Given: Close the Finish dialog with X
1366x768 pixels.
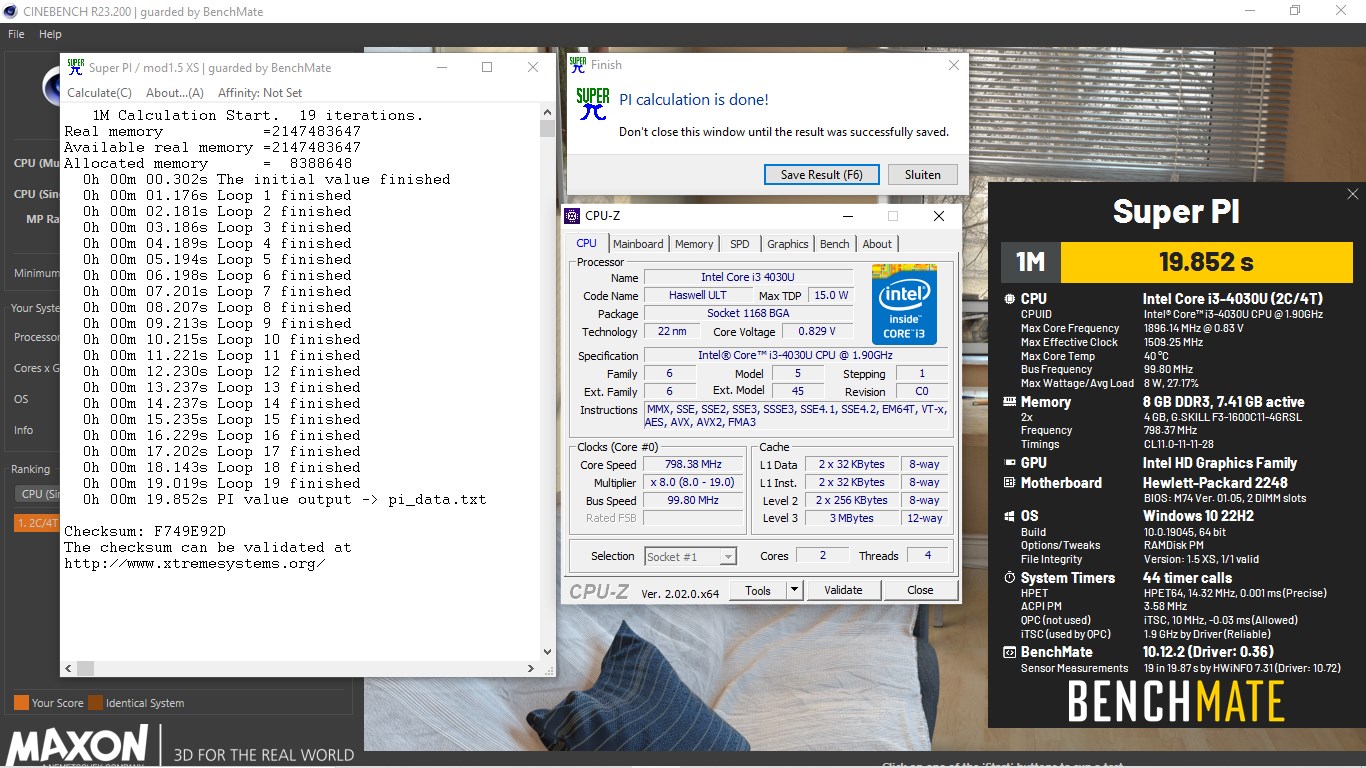Looking at the screenshot, I should pos(953,65).
